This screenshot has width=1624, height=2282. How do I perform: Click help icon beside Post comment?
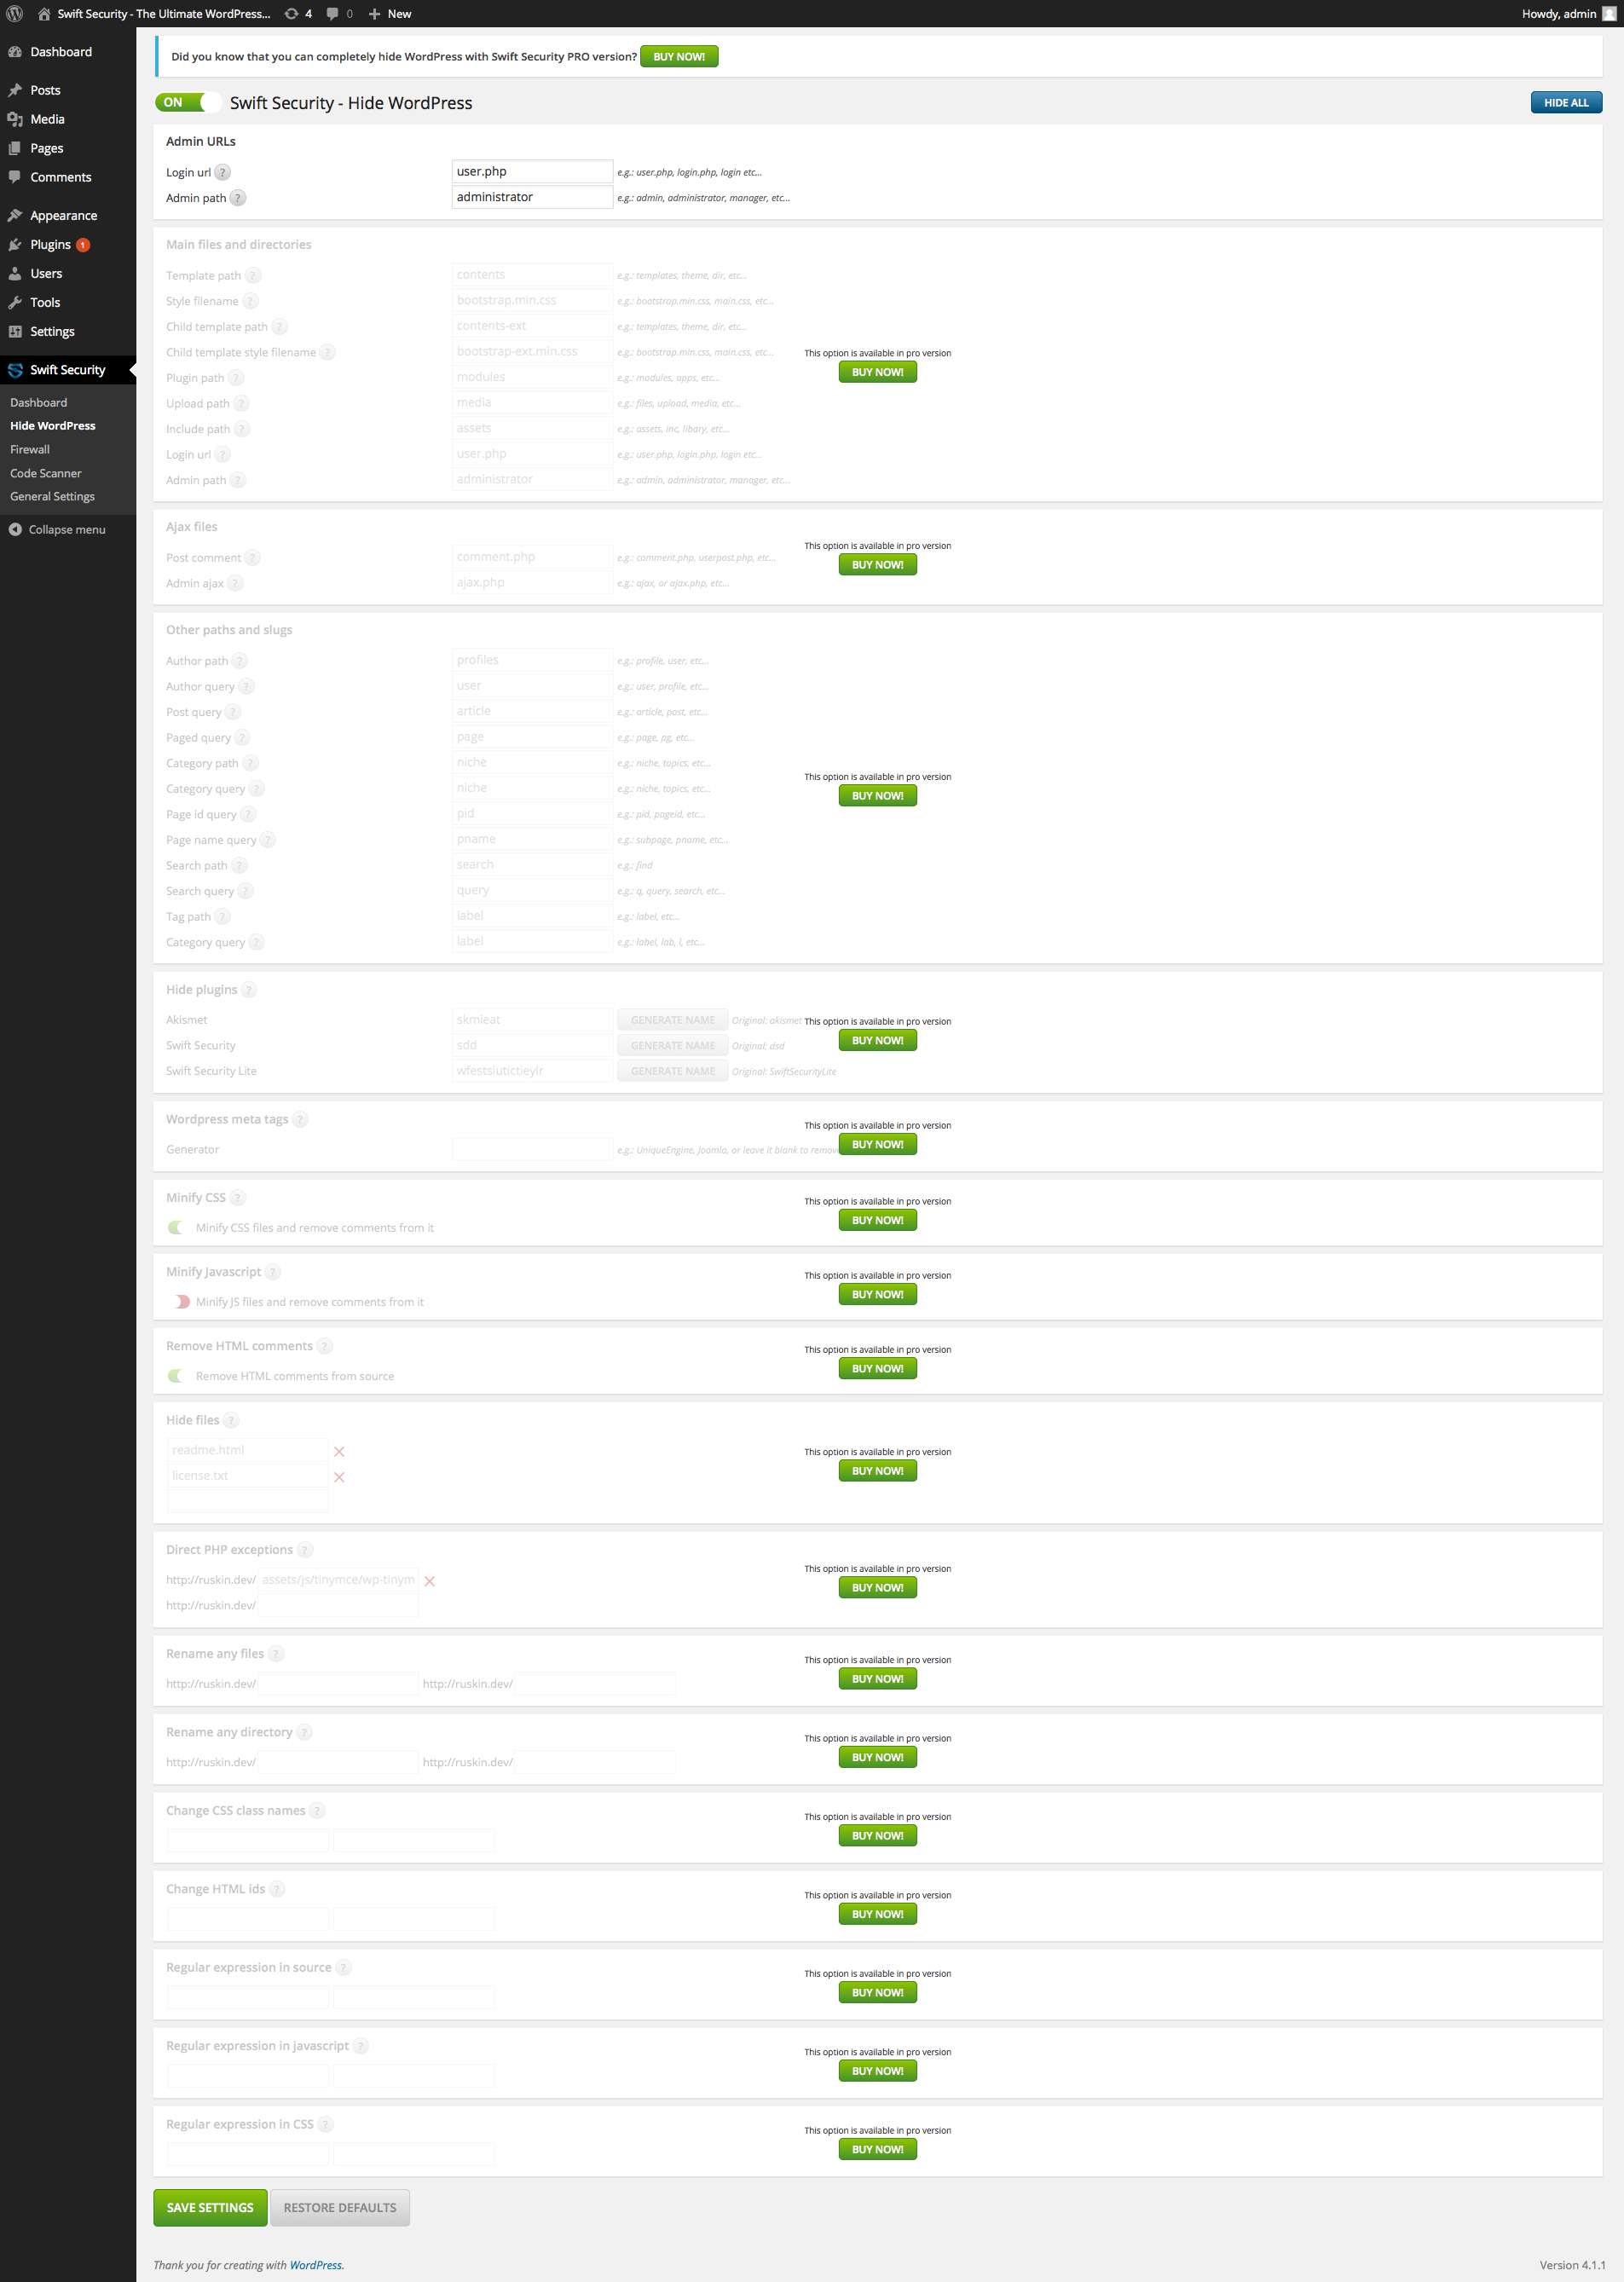point(253,558)
